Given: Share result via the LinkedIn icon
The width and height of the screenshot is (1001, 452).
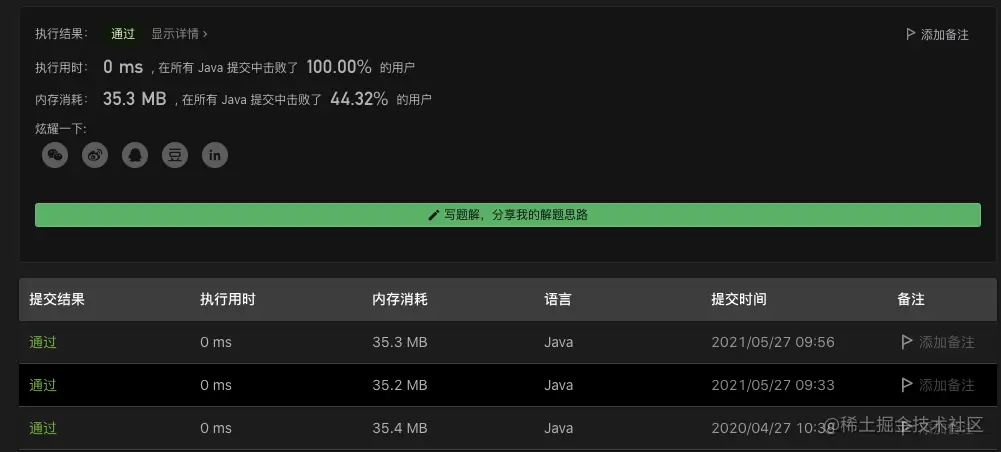Looking at the screenshot, I should tap(214, 155).
